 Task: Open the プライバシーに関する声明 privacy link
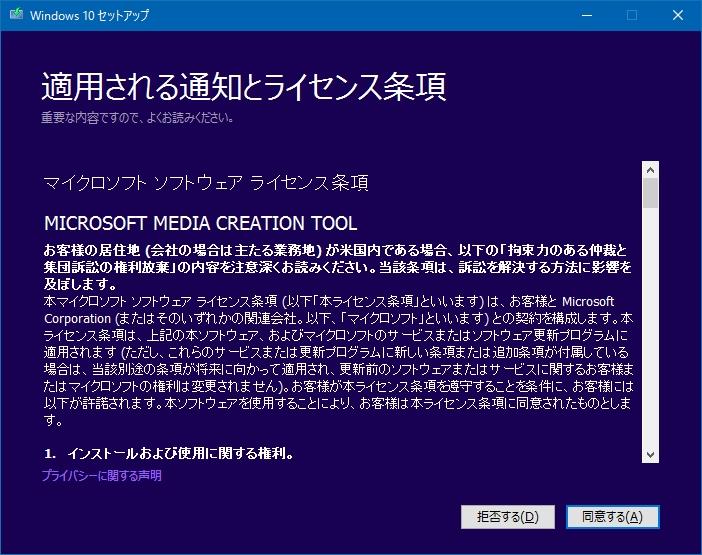coord(102,475)
